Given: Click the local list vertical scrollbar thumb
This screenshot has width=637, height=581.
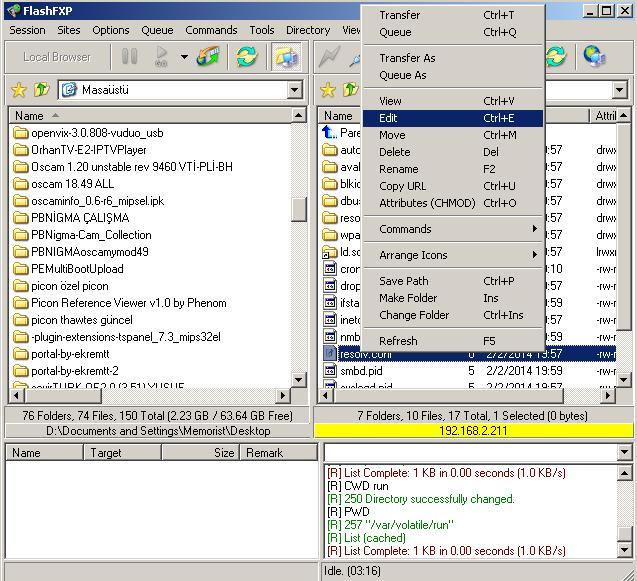Looking at the screenshot, I should (299, 209).
